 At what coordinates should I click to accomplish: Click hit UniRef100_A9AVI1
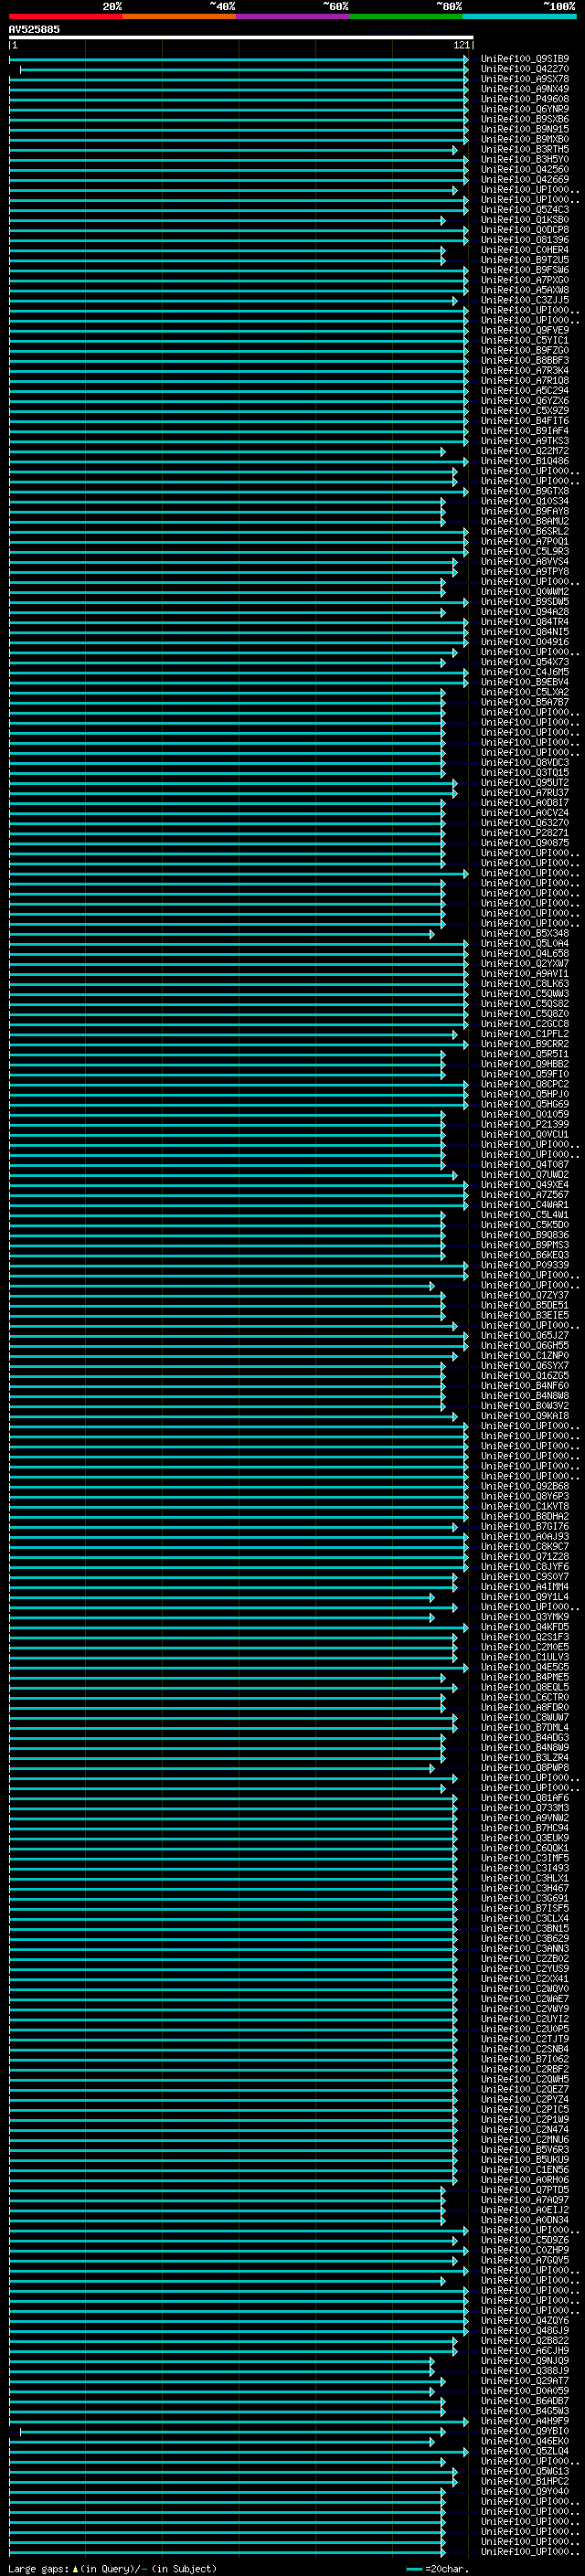pyautogui.click(x=525, y=973)
